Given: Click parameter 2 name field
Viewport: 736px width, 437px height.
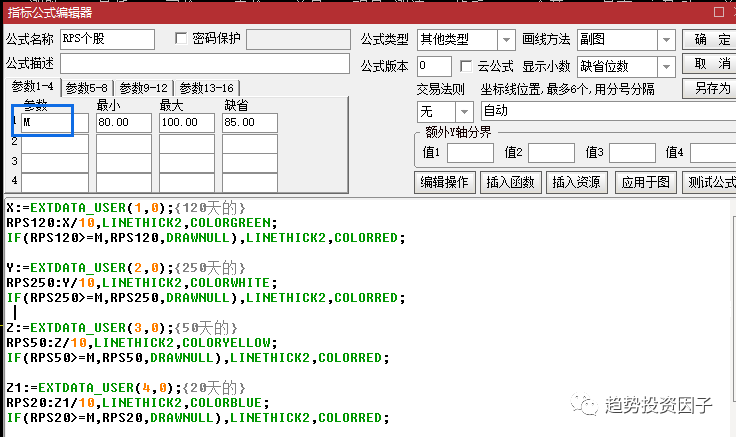Looking at the screenshot, I should (54, 142).
